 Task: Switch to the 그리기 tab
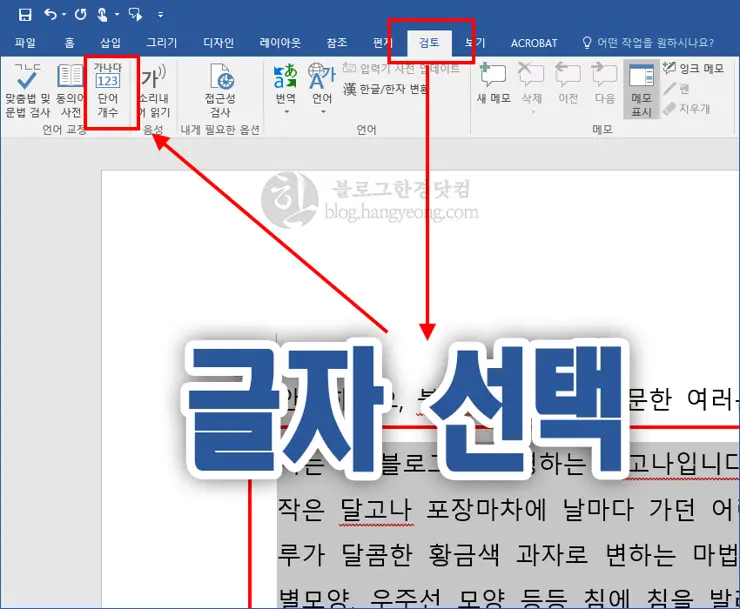point(161,43)
